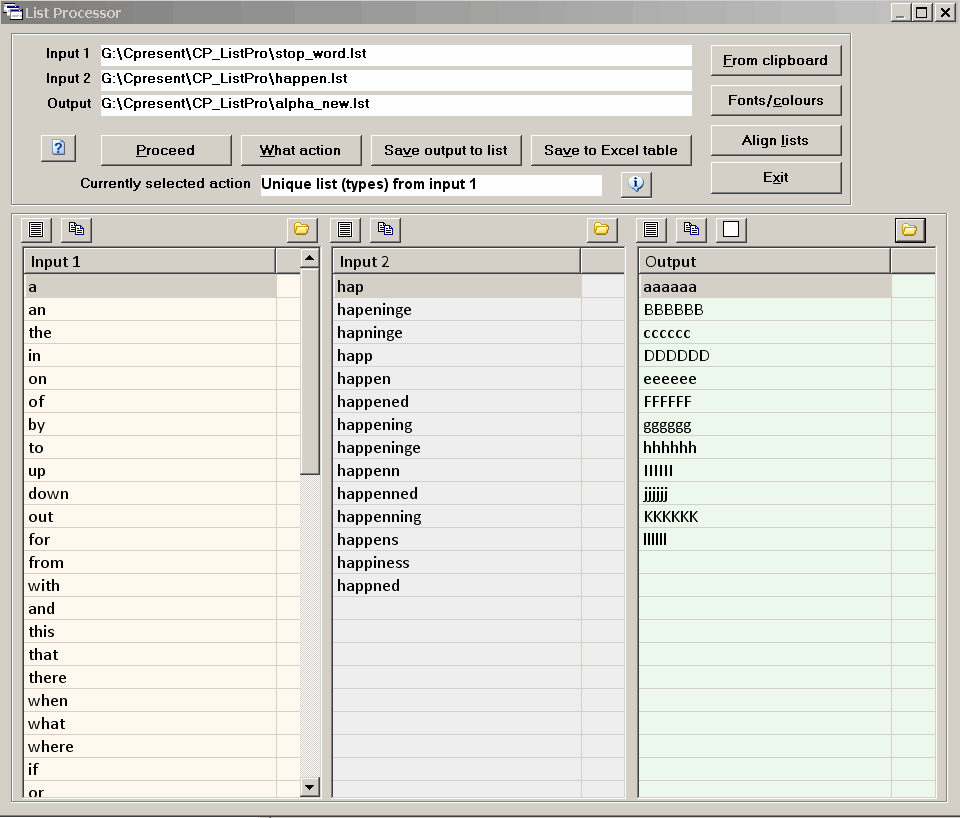Click the copy icon above Input 1
The image size is (960, 818).
pyautogui.click(x=76, y=229)
